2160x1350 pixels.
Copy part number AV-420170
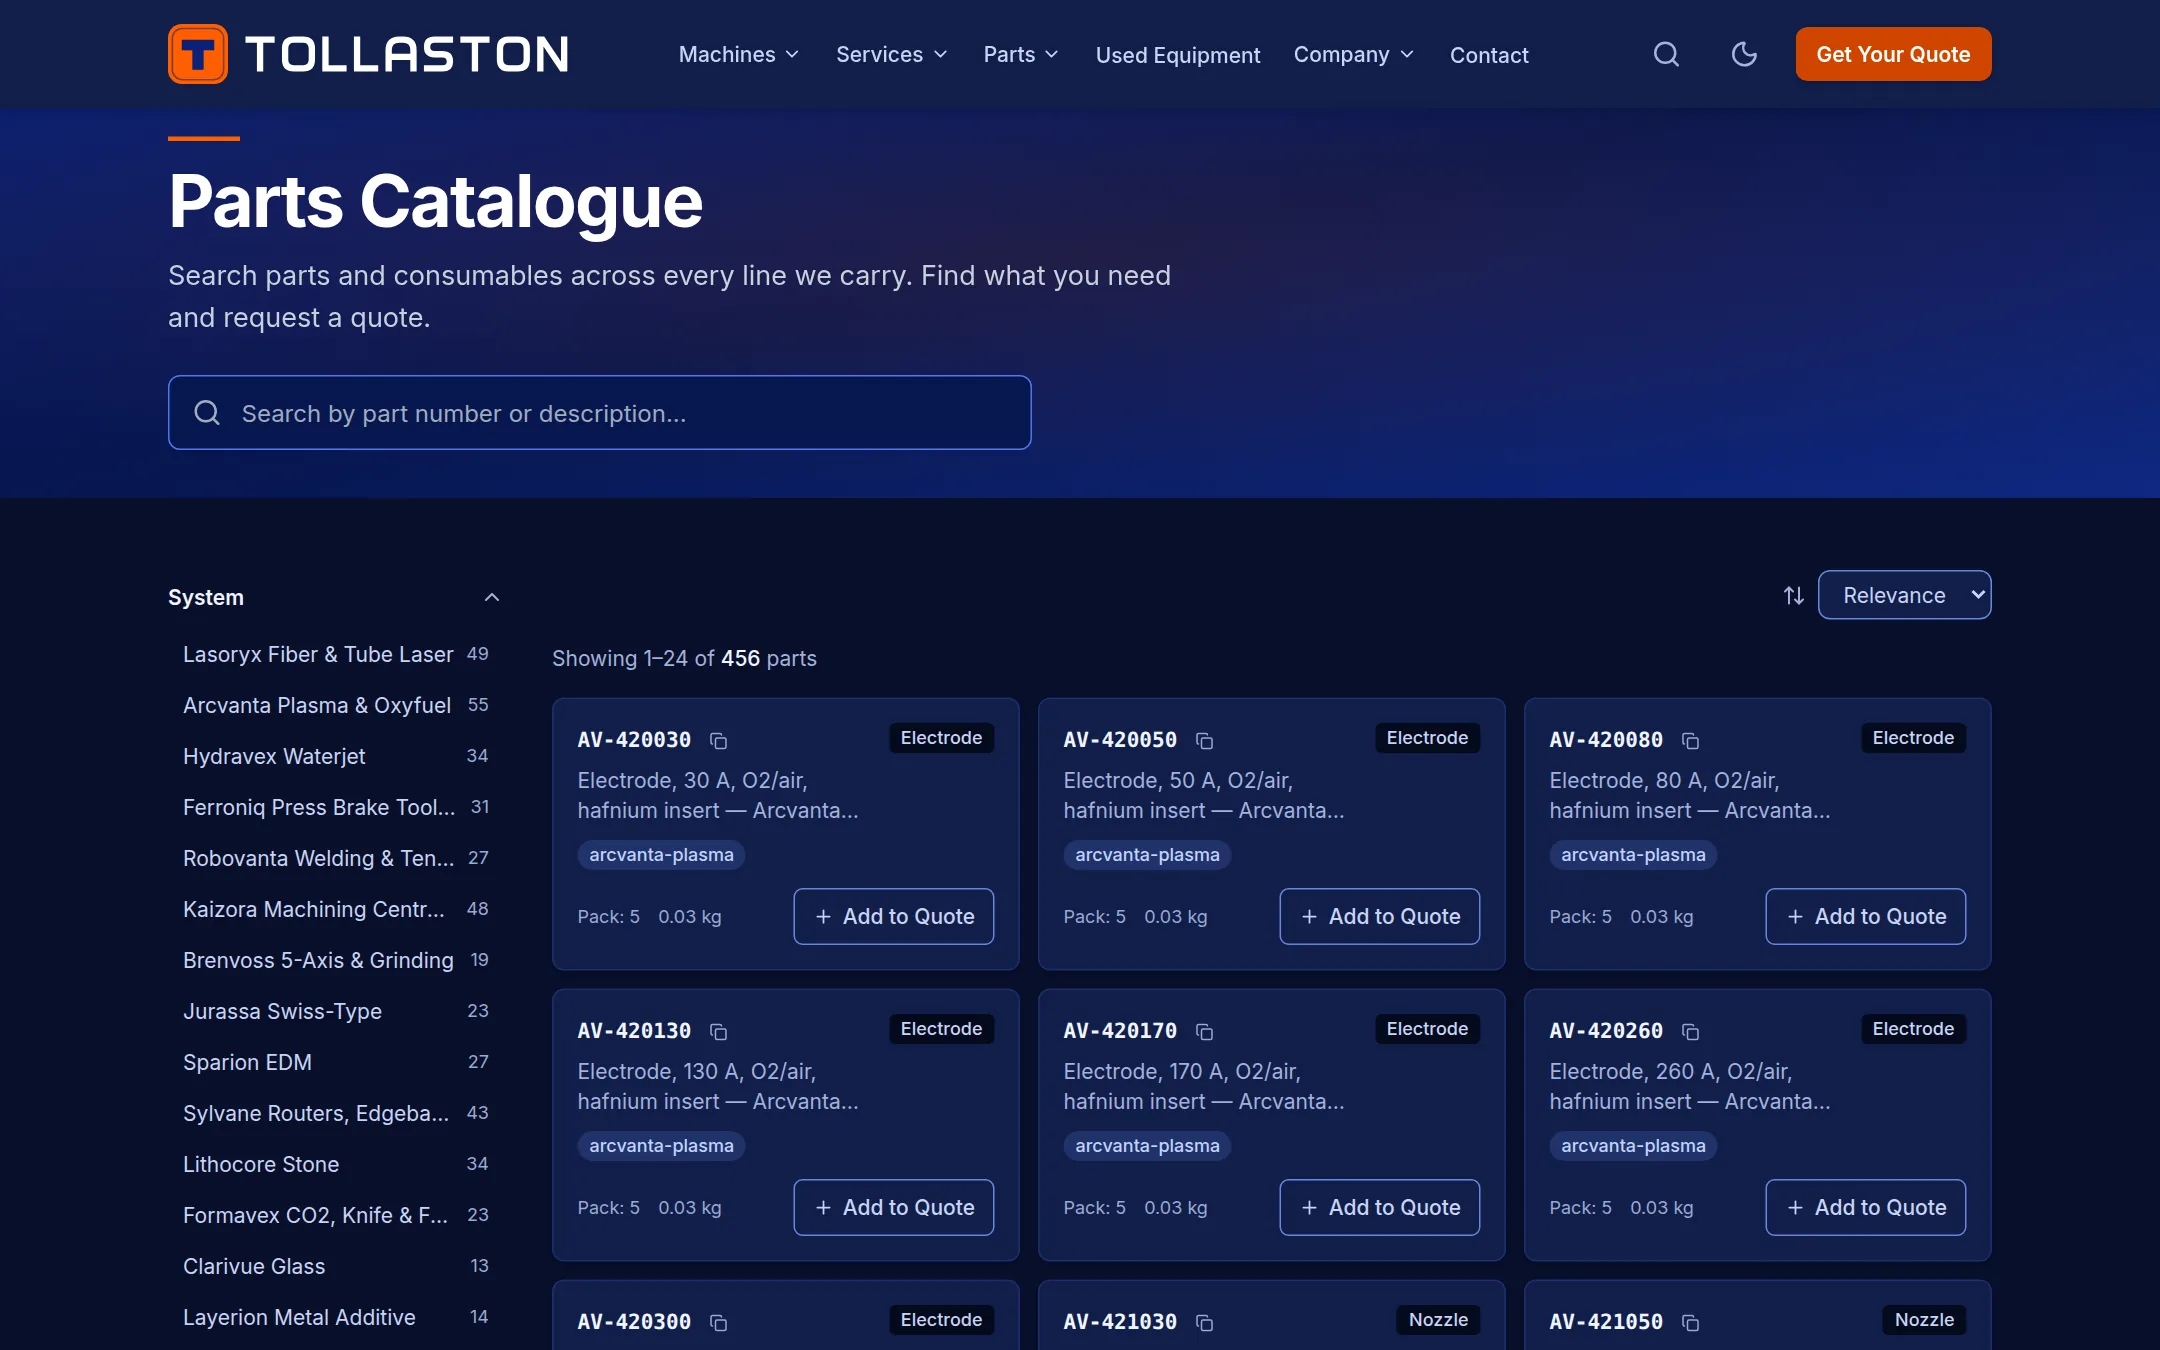(x=1204, y=1031)
